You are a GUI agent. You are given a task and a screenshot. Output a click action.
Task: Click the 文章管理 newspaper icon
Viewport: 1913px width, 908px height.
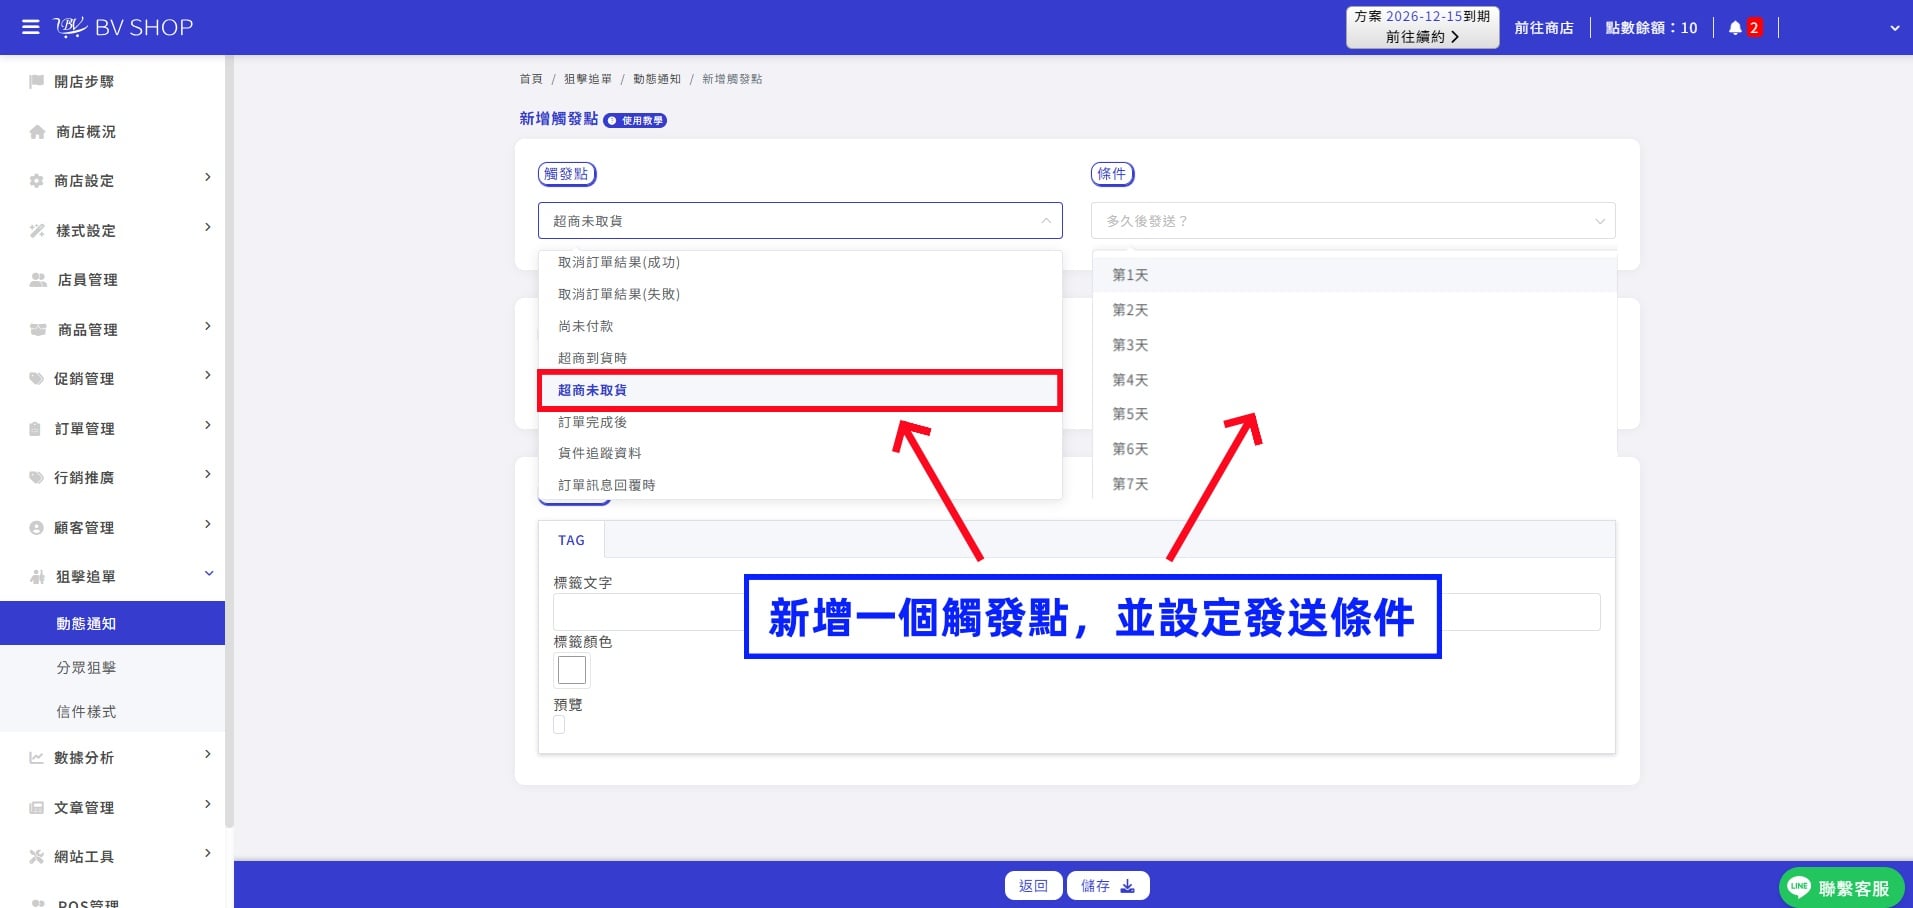tap(37, 808)
